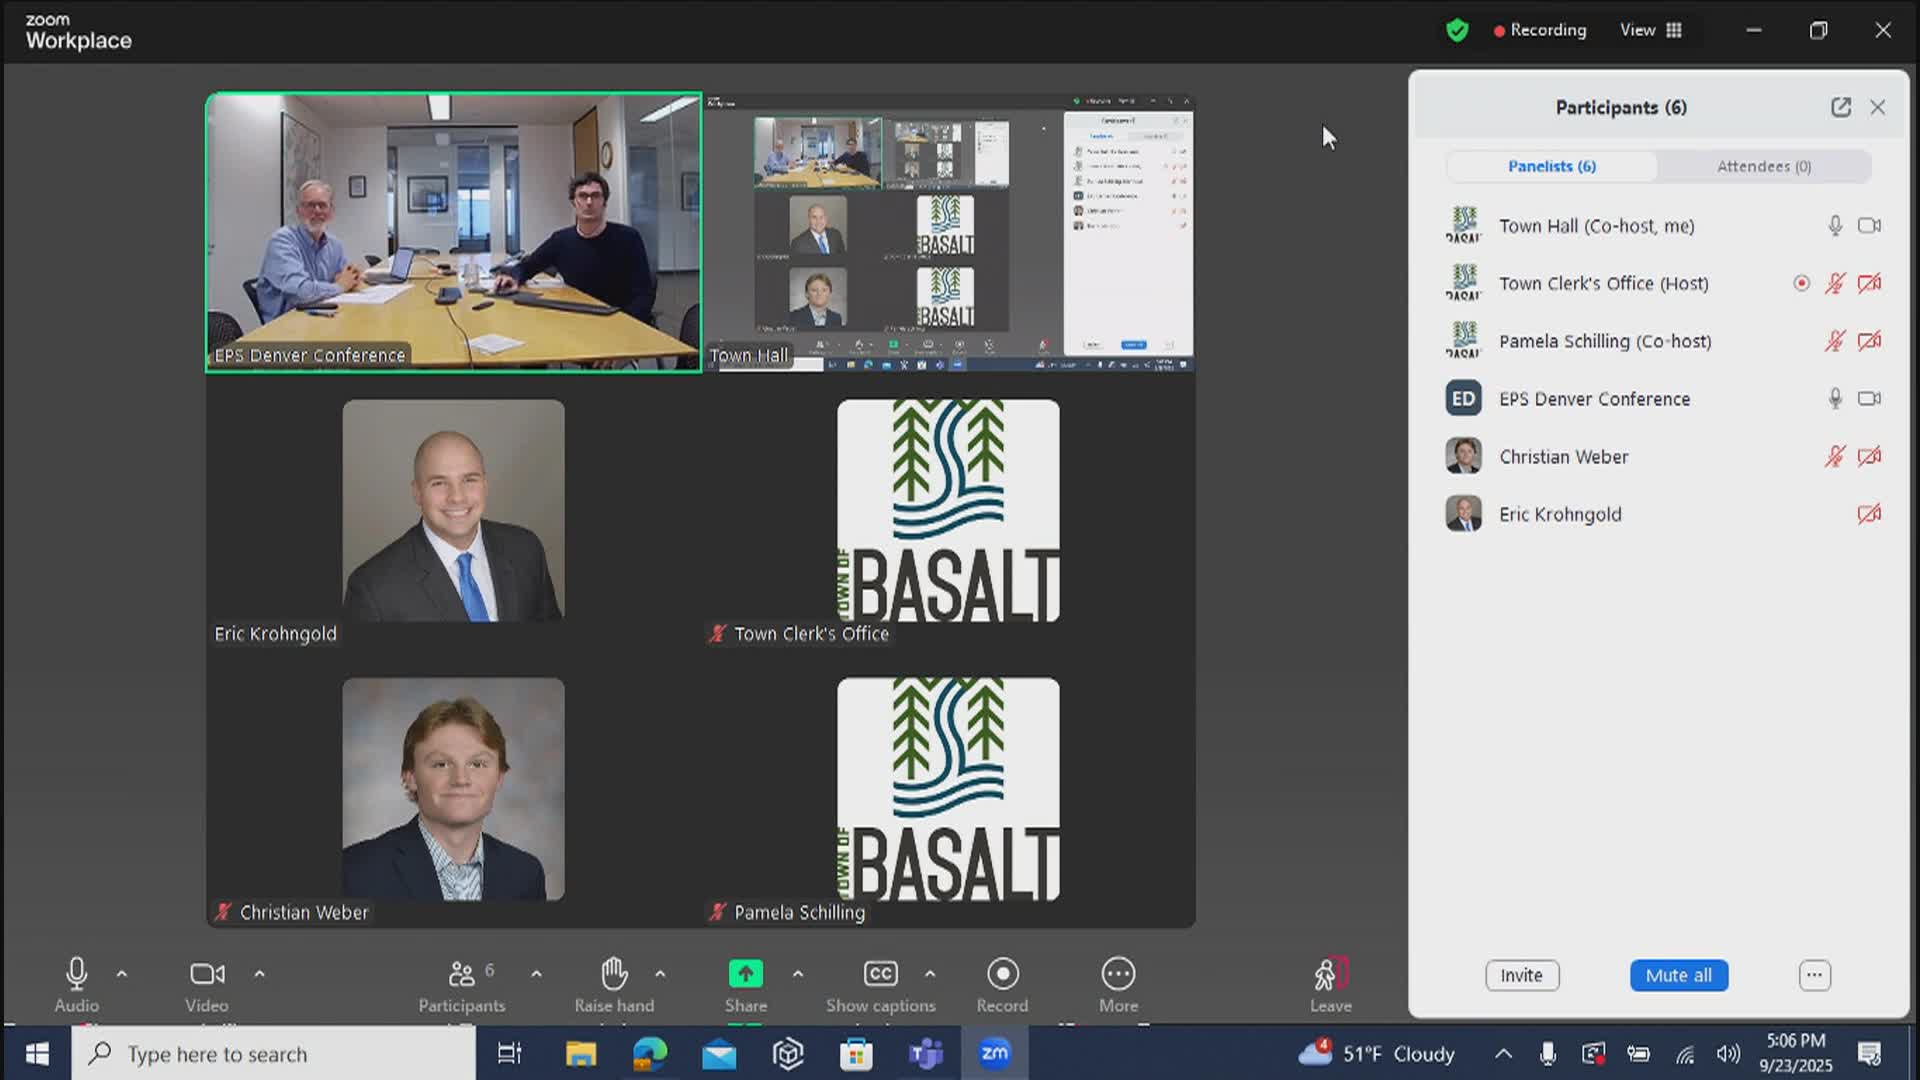The width and height of the screenshot is (1920, 1080).
Task: Mute all participants
Action: (1678, 975)
